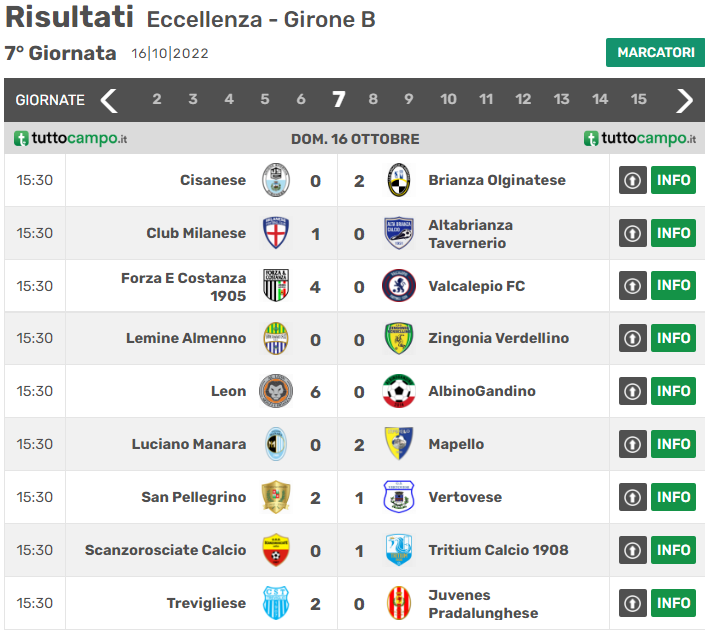Click the Club Milanese crest icon
Image resolution: width=705 pixels, height=635 pixels.
click(x=276, y=233)
